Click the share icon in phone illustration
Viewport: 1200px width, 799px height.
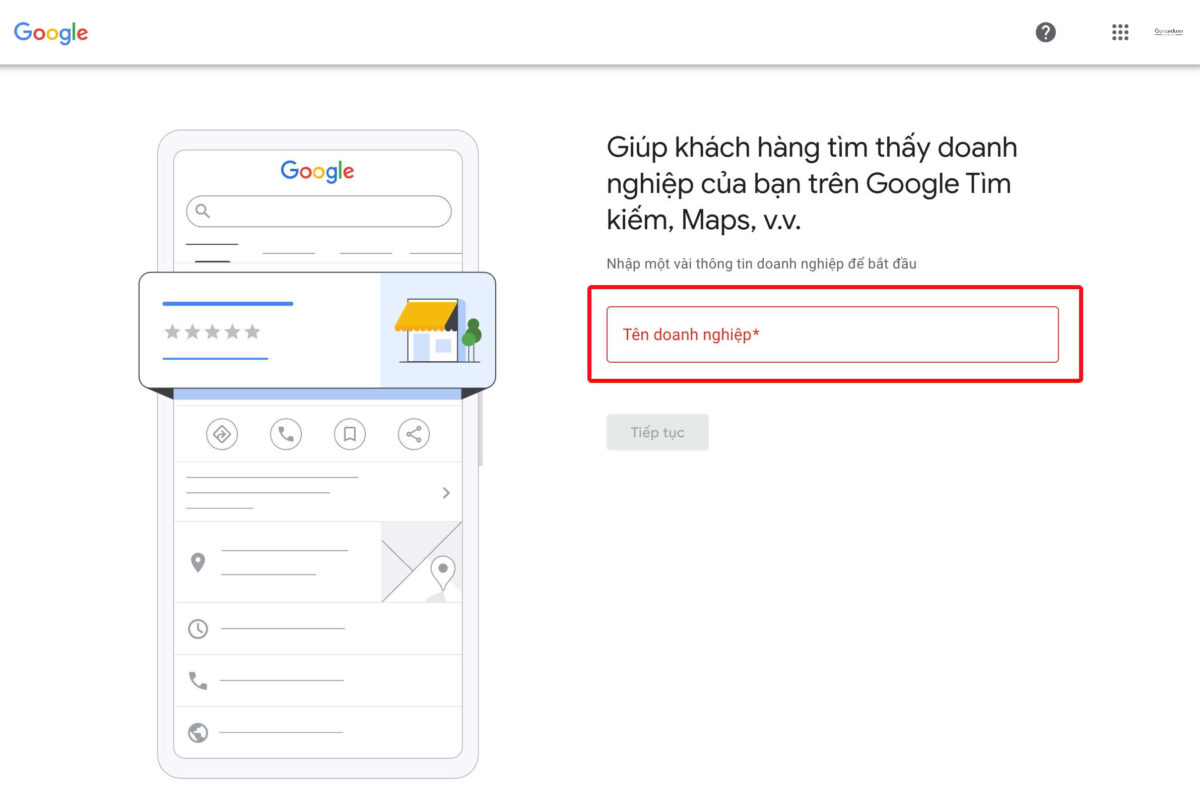[414, 434]
